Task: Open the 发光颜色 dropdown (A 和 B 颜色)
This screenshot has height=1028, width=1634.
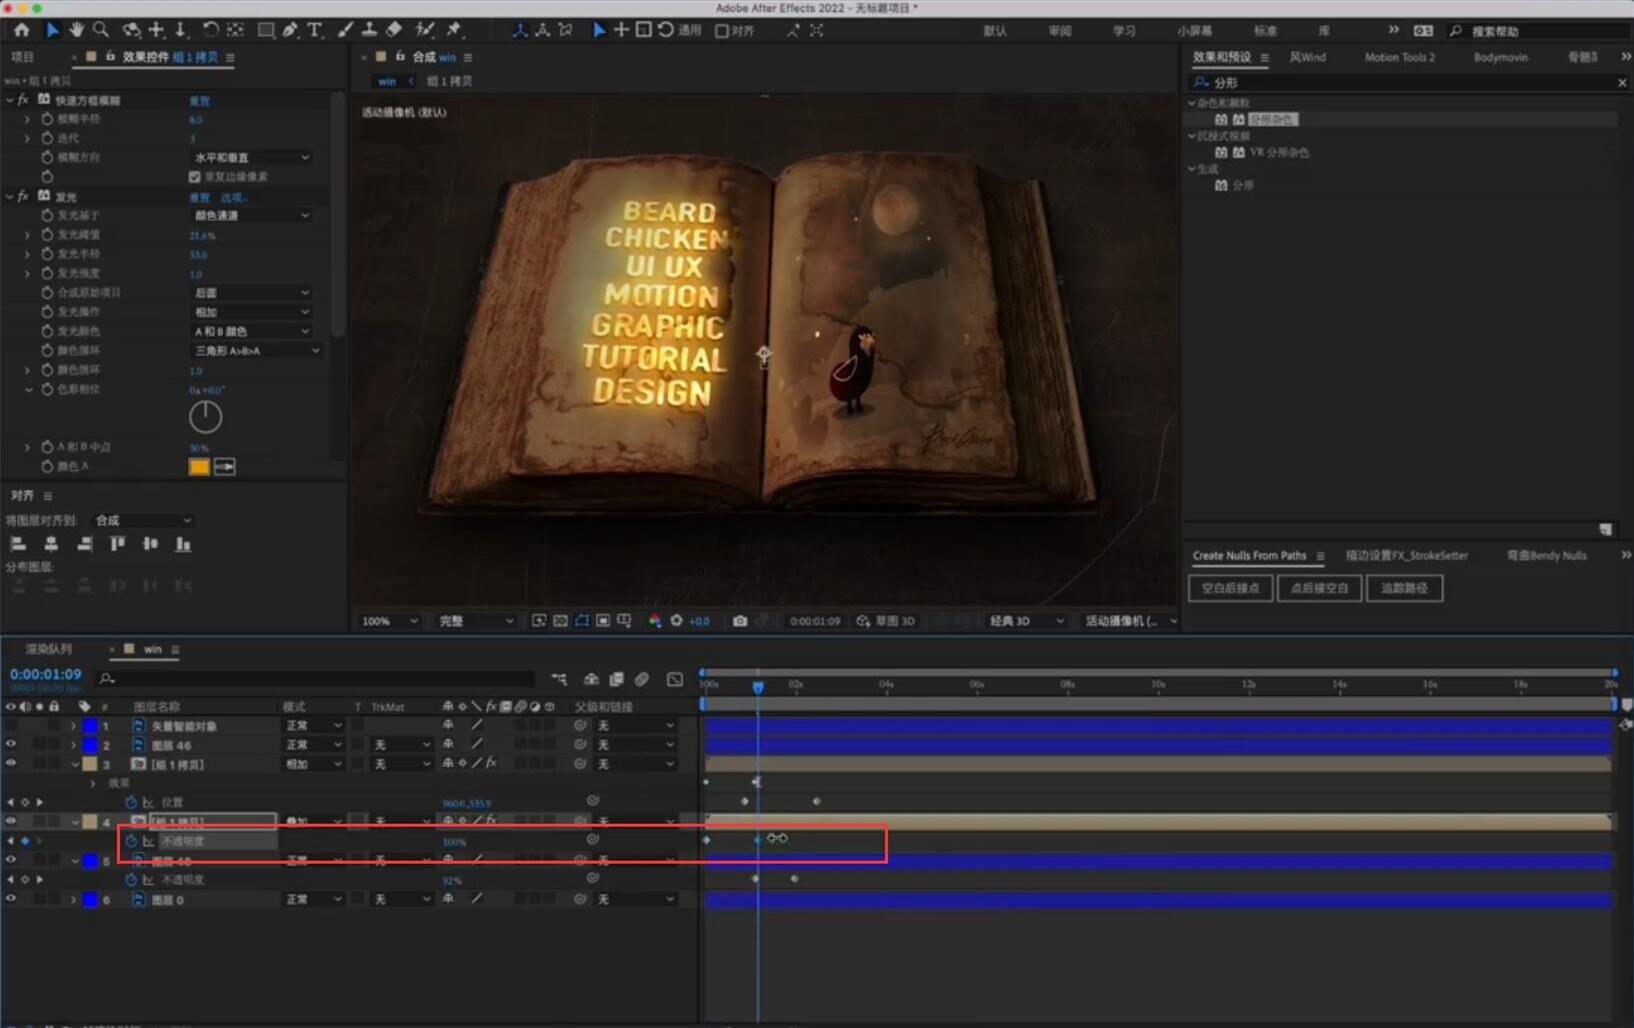Action: pos(252,331)
